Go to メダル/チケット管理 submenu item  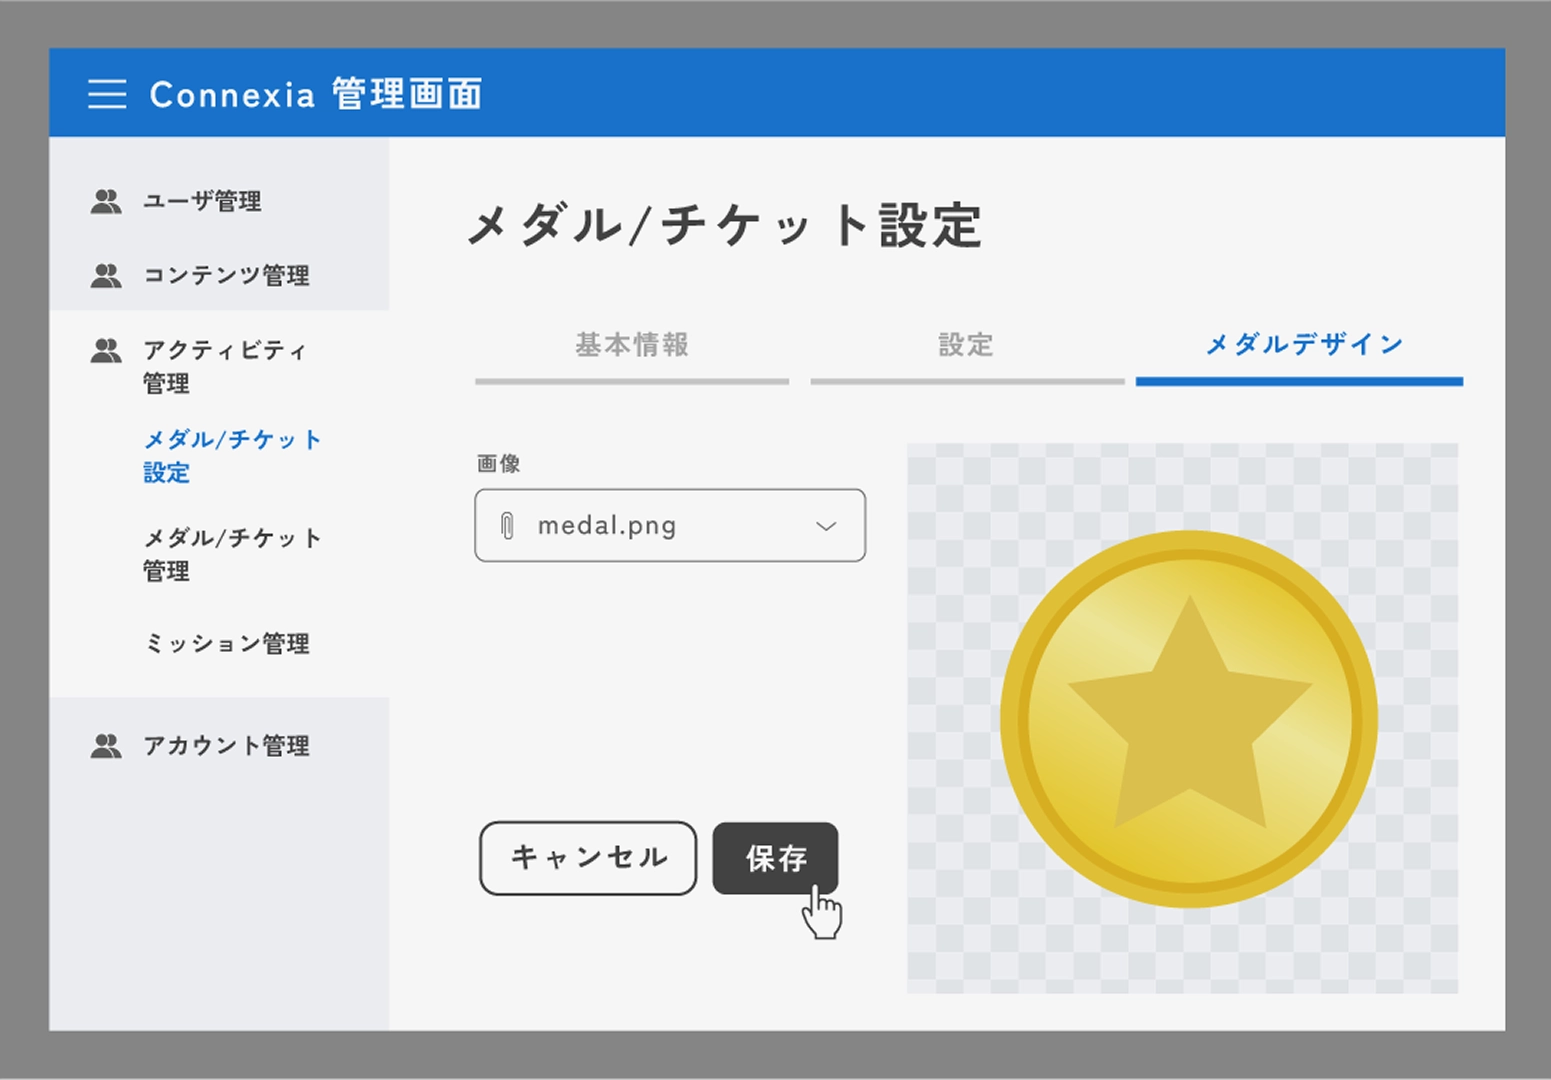tap(232, 554)
